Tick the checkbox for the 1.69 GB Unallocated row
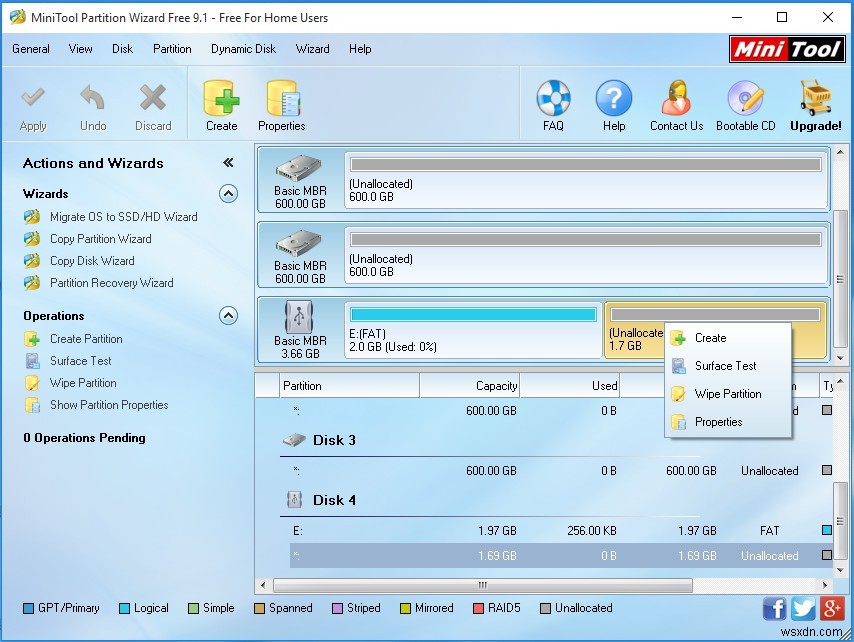The width and height of the screenshot is (854, 642). 827,555
